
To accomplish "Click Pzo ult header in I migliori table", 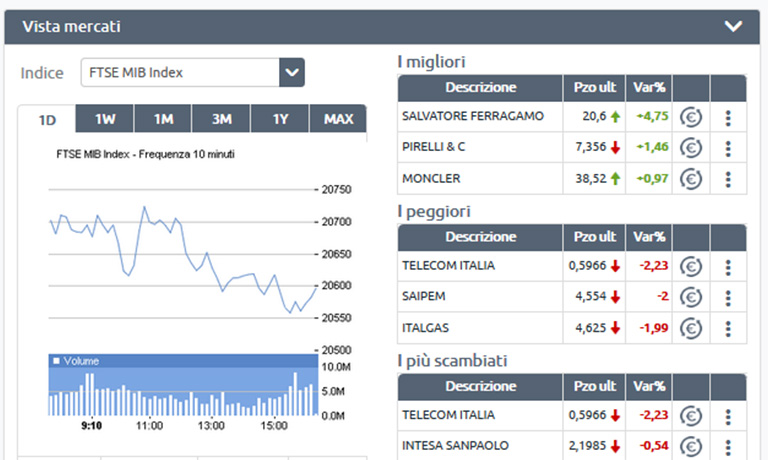I will point(595,88).
